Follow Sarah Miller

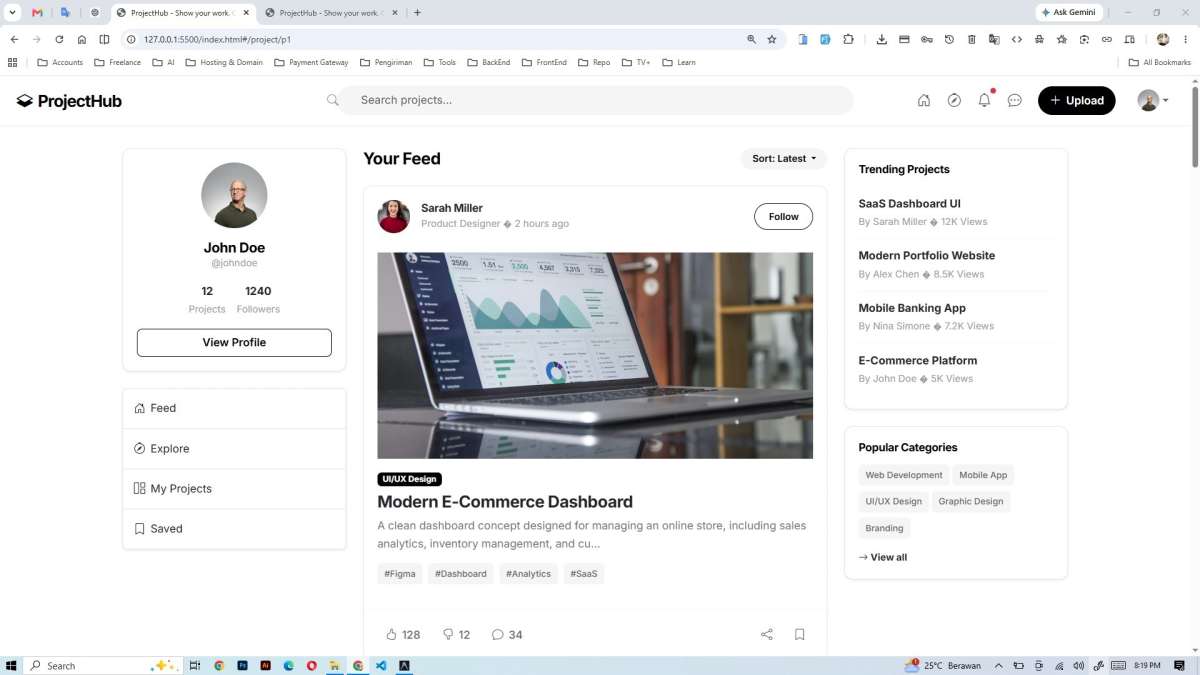click(784, 216)
